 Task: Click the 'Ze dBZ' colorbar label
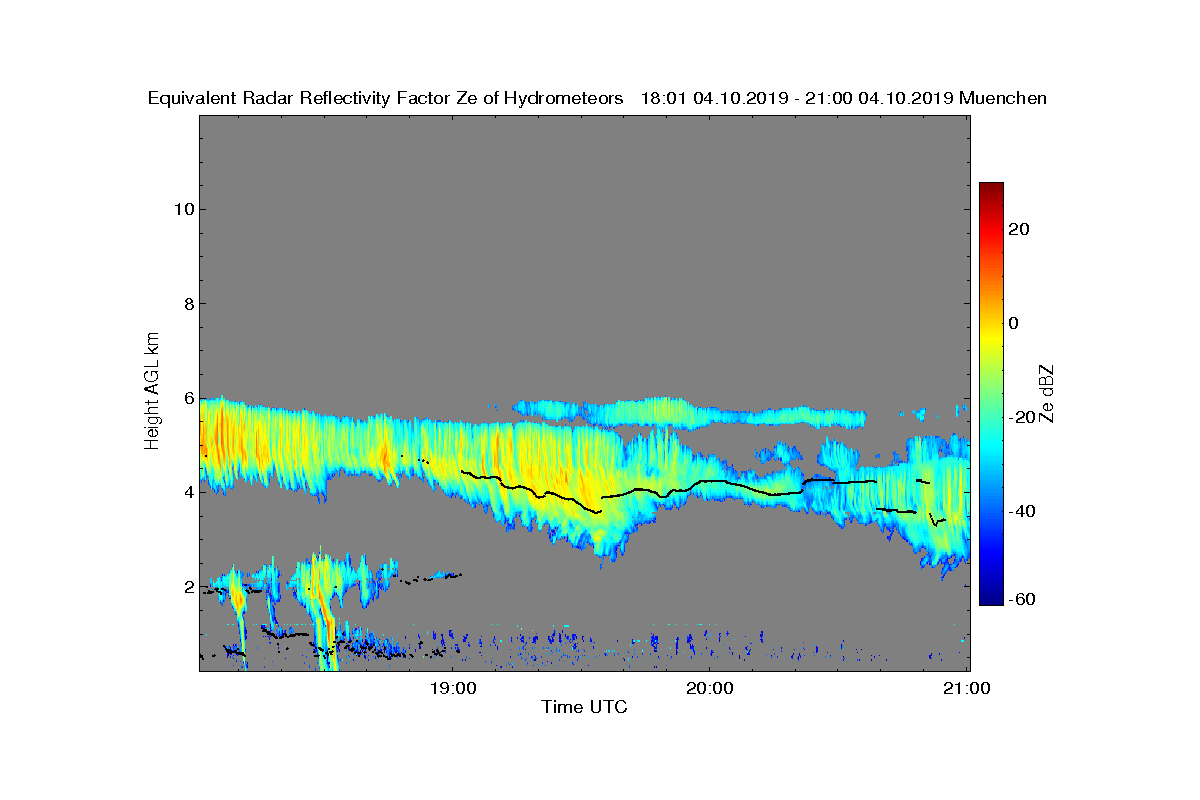1047,393
